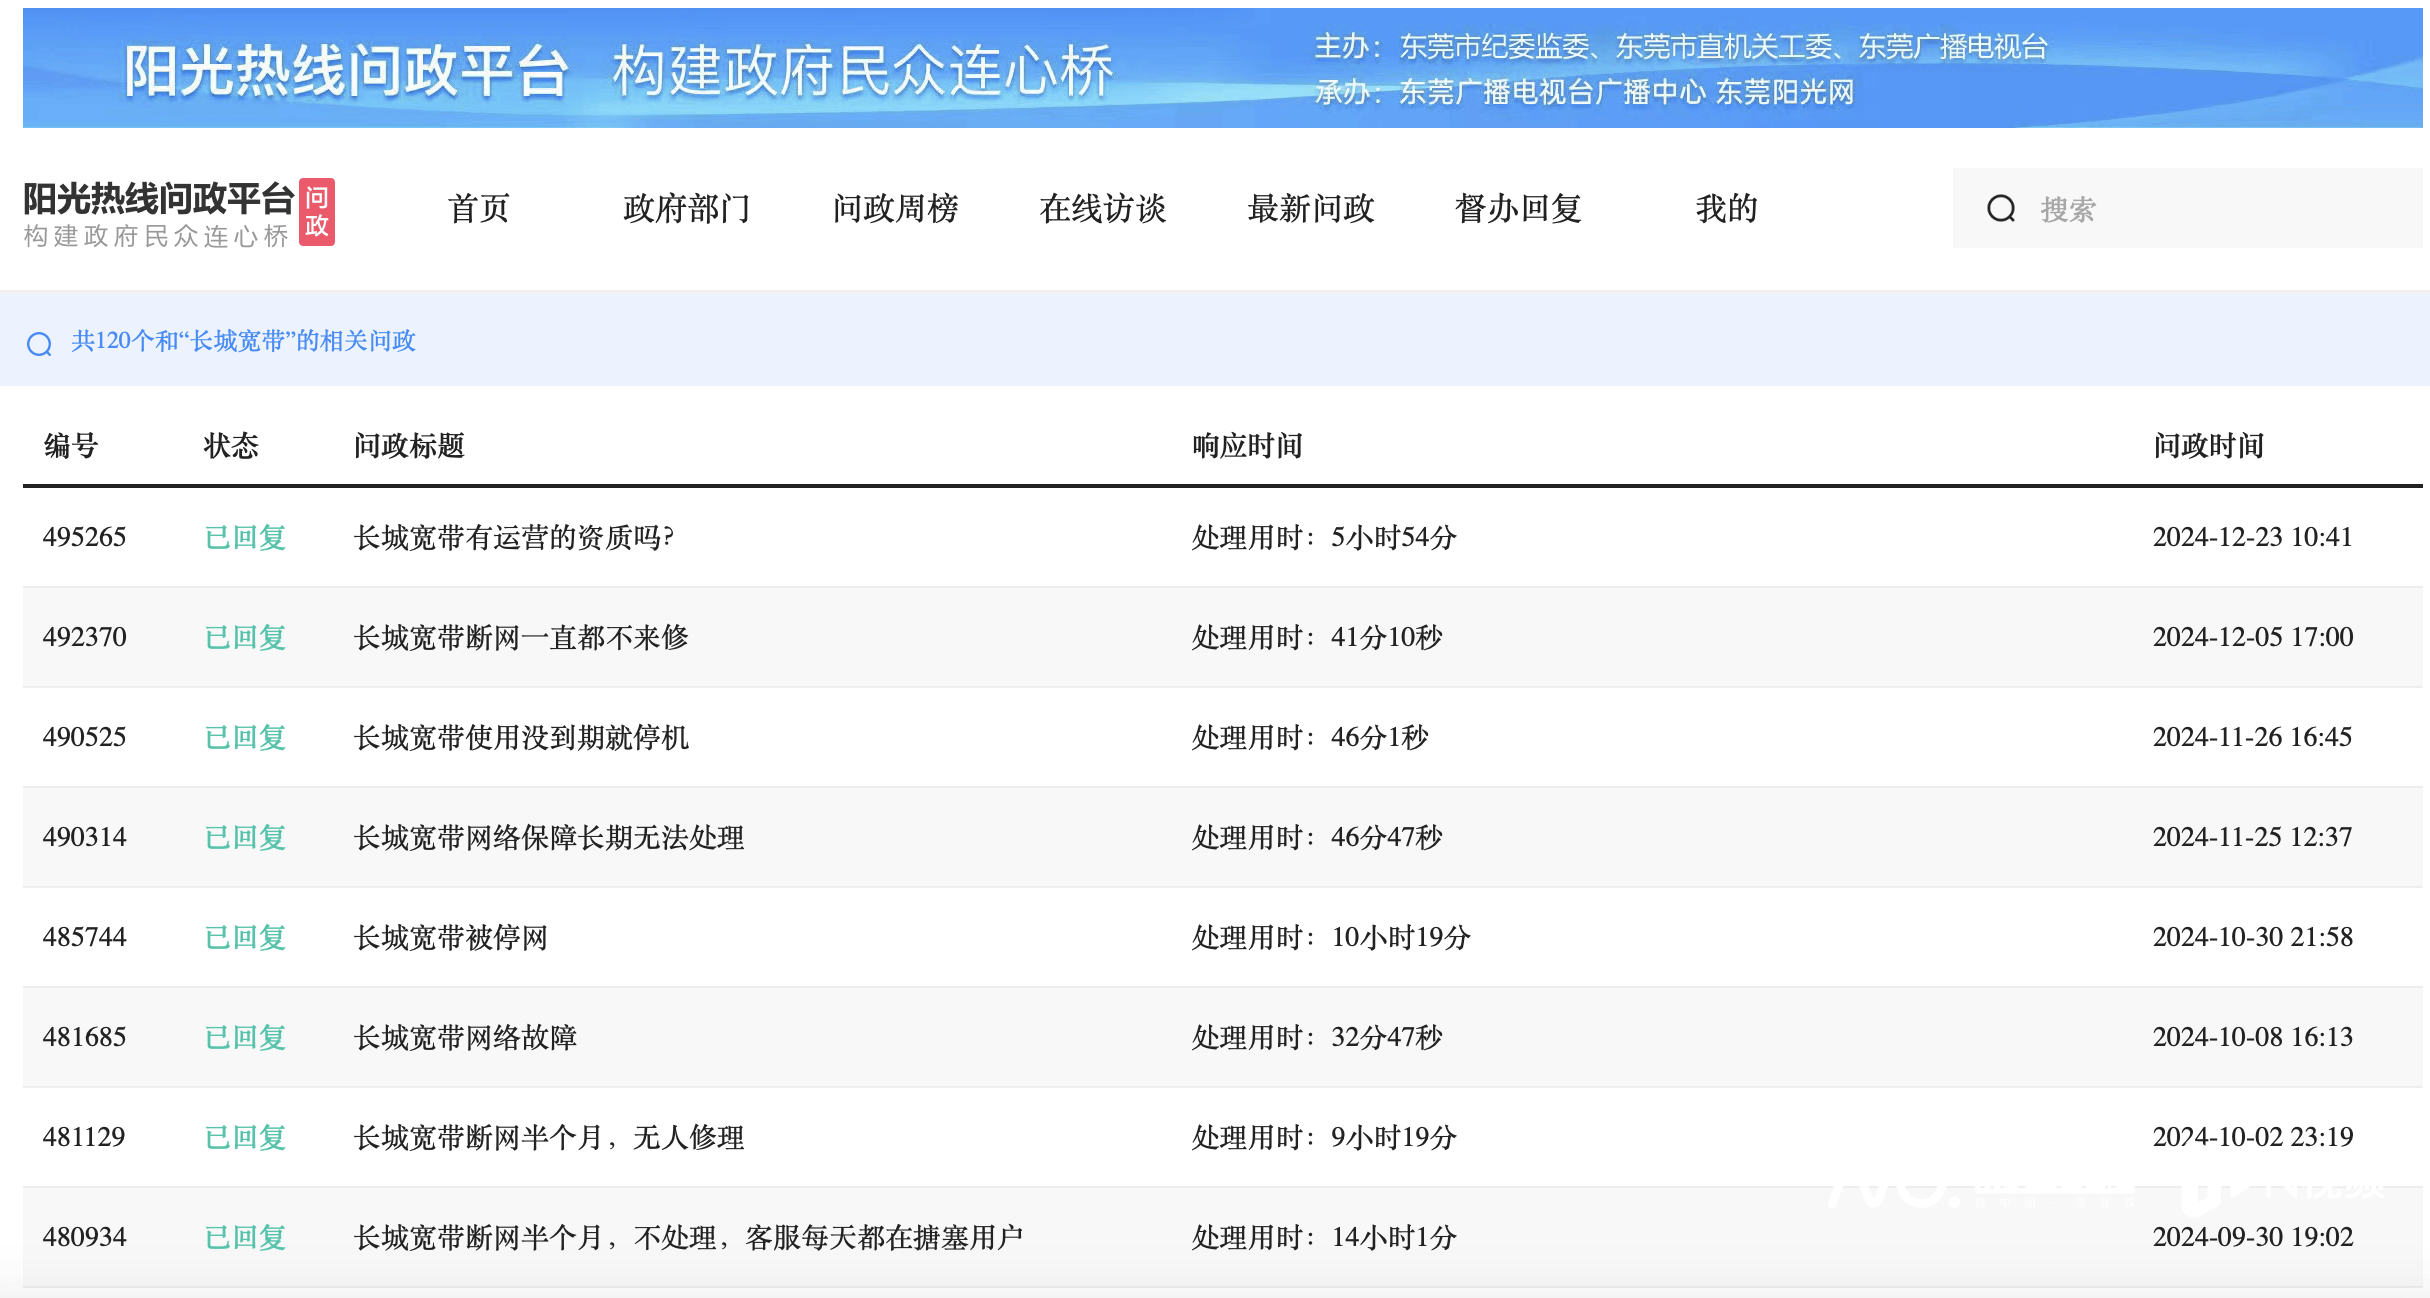Viewport: 2430px width, 1298px height.
Task: Click the magnifier icon next to search results summary
Action: click(x=41, y=343)
